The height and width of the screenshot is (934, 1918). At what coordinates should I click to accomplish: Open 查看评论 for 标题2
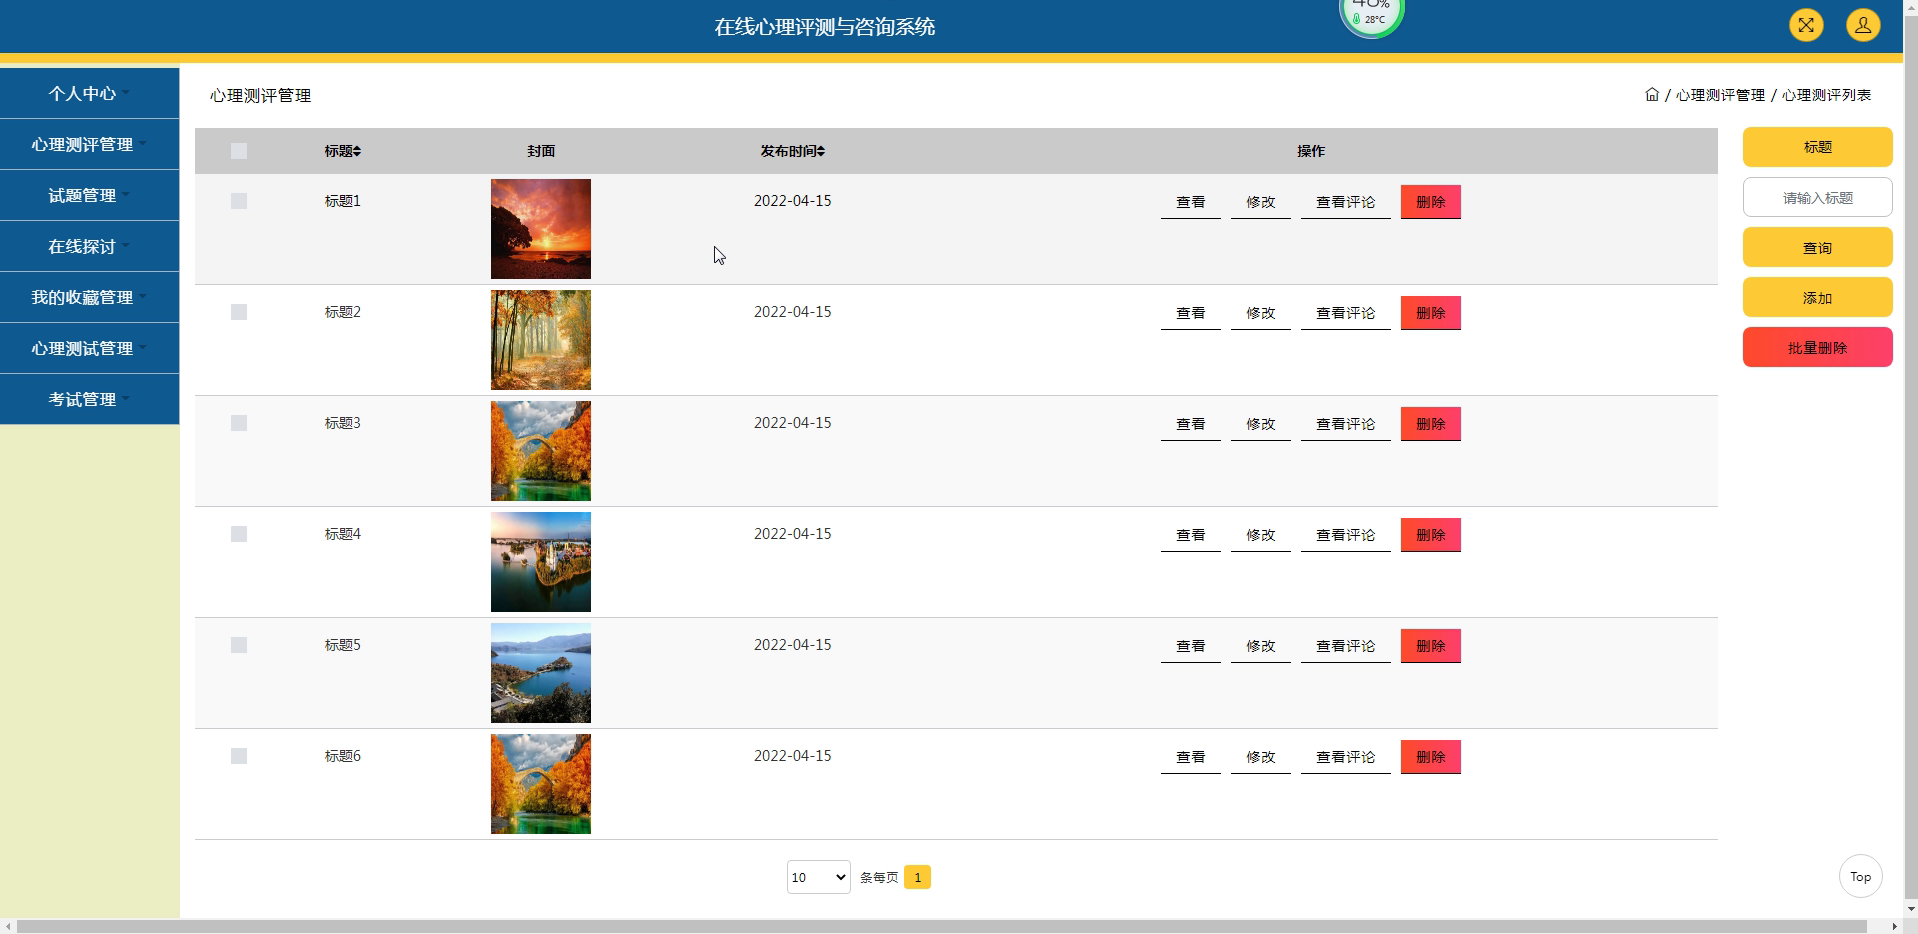[x=1345, y=313]
